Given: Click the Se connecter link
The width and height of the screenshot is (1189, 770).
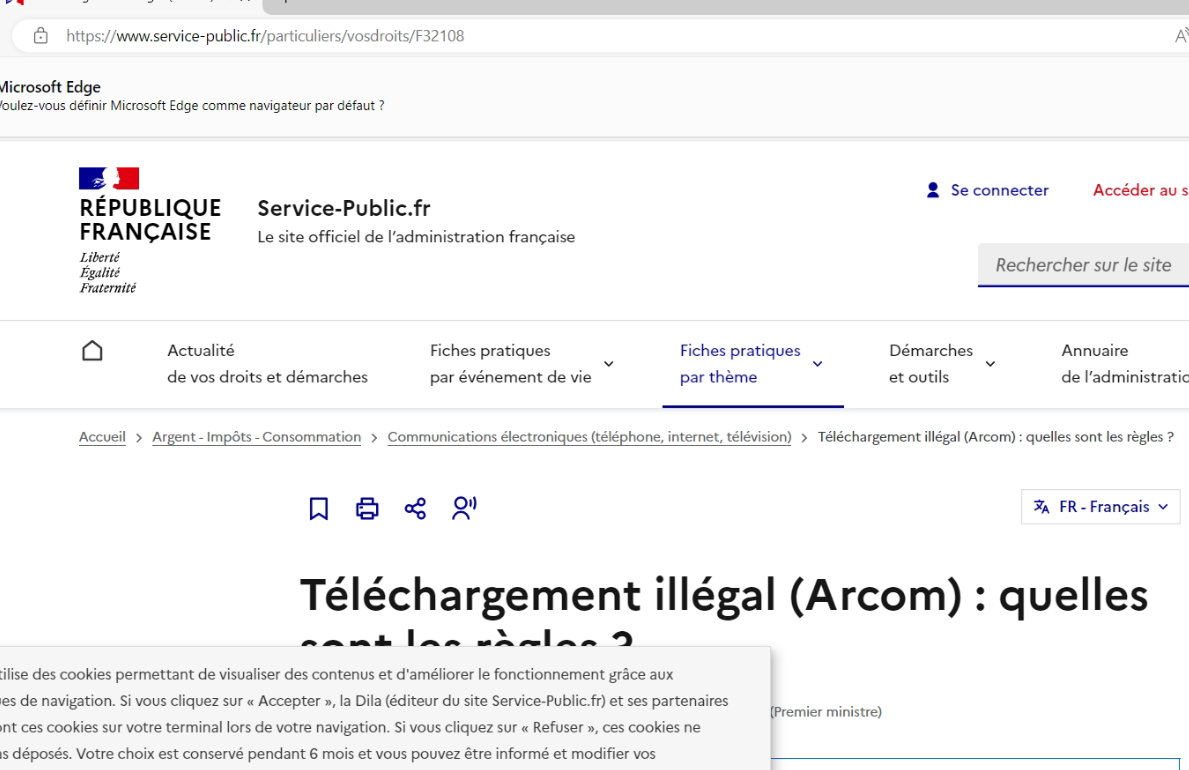Looking at the screenshot, I should coord(999,190).
